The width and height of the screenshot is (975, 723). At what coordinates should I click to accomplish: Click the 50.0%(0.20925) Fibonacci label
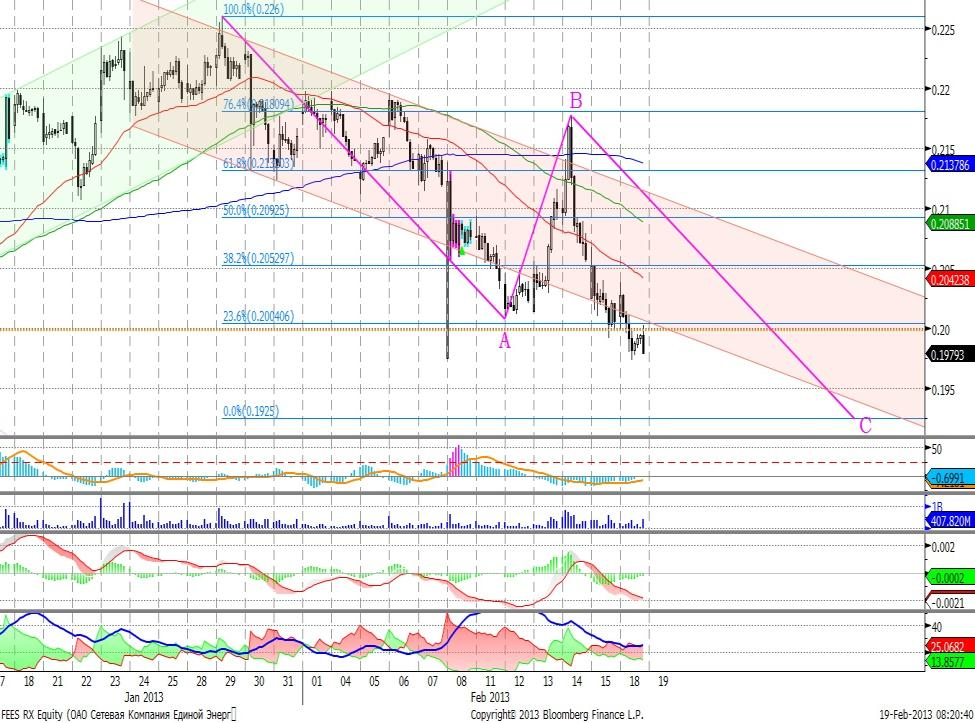coord(256,211)
